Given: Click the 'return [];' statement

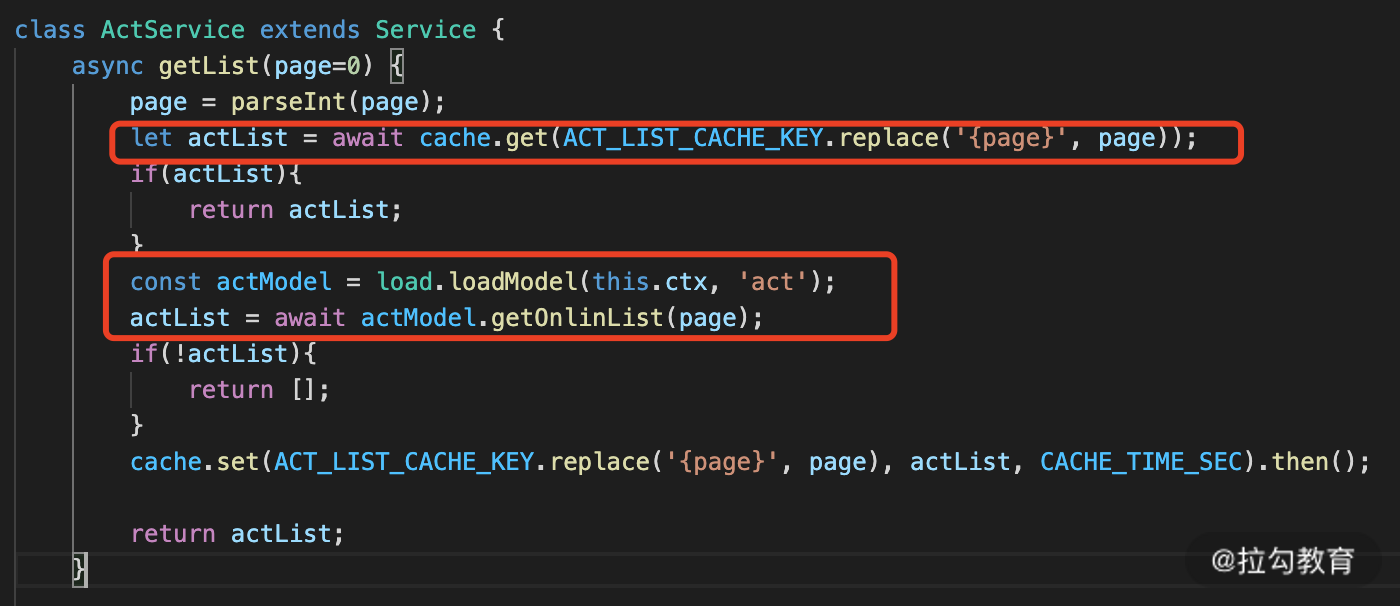Looking at the screenshot, I should [259, 390].
